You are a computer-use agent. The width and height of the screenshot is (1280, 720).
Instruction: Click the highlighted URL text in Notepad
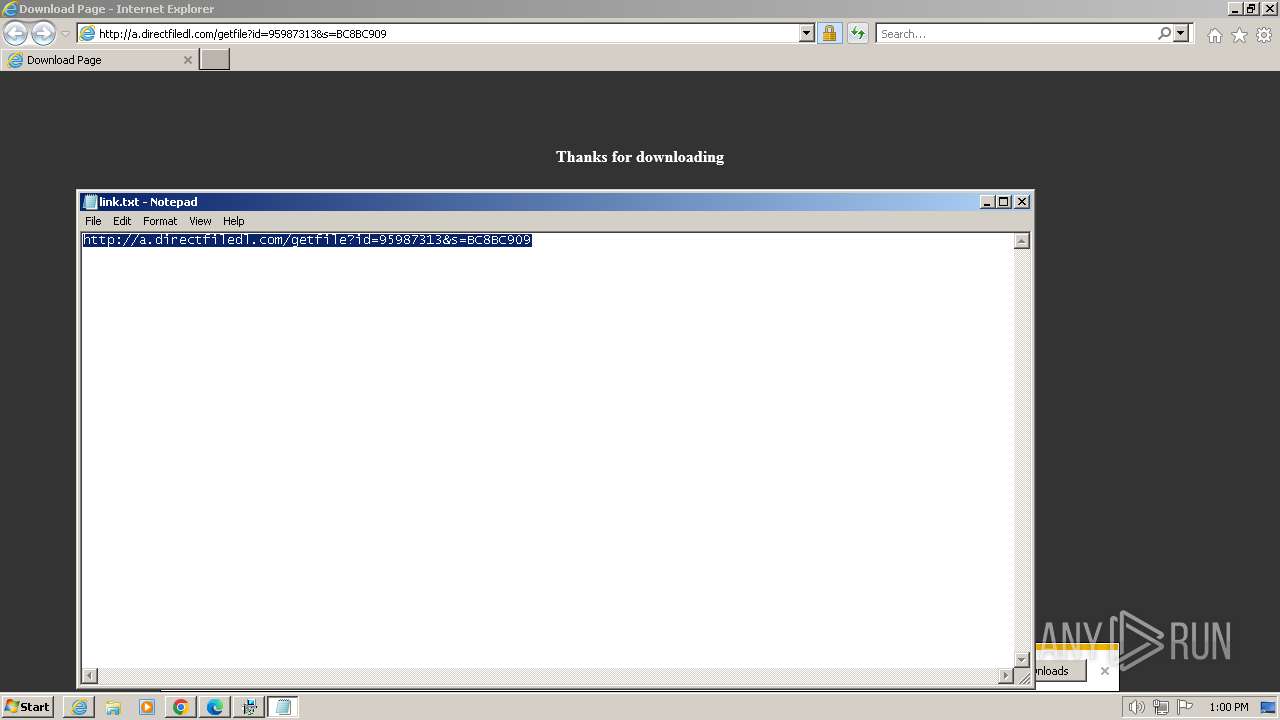click(x=307, y=240)
